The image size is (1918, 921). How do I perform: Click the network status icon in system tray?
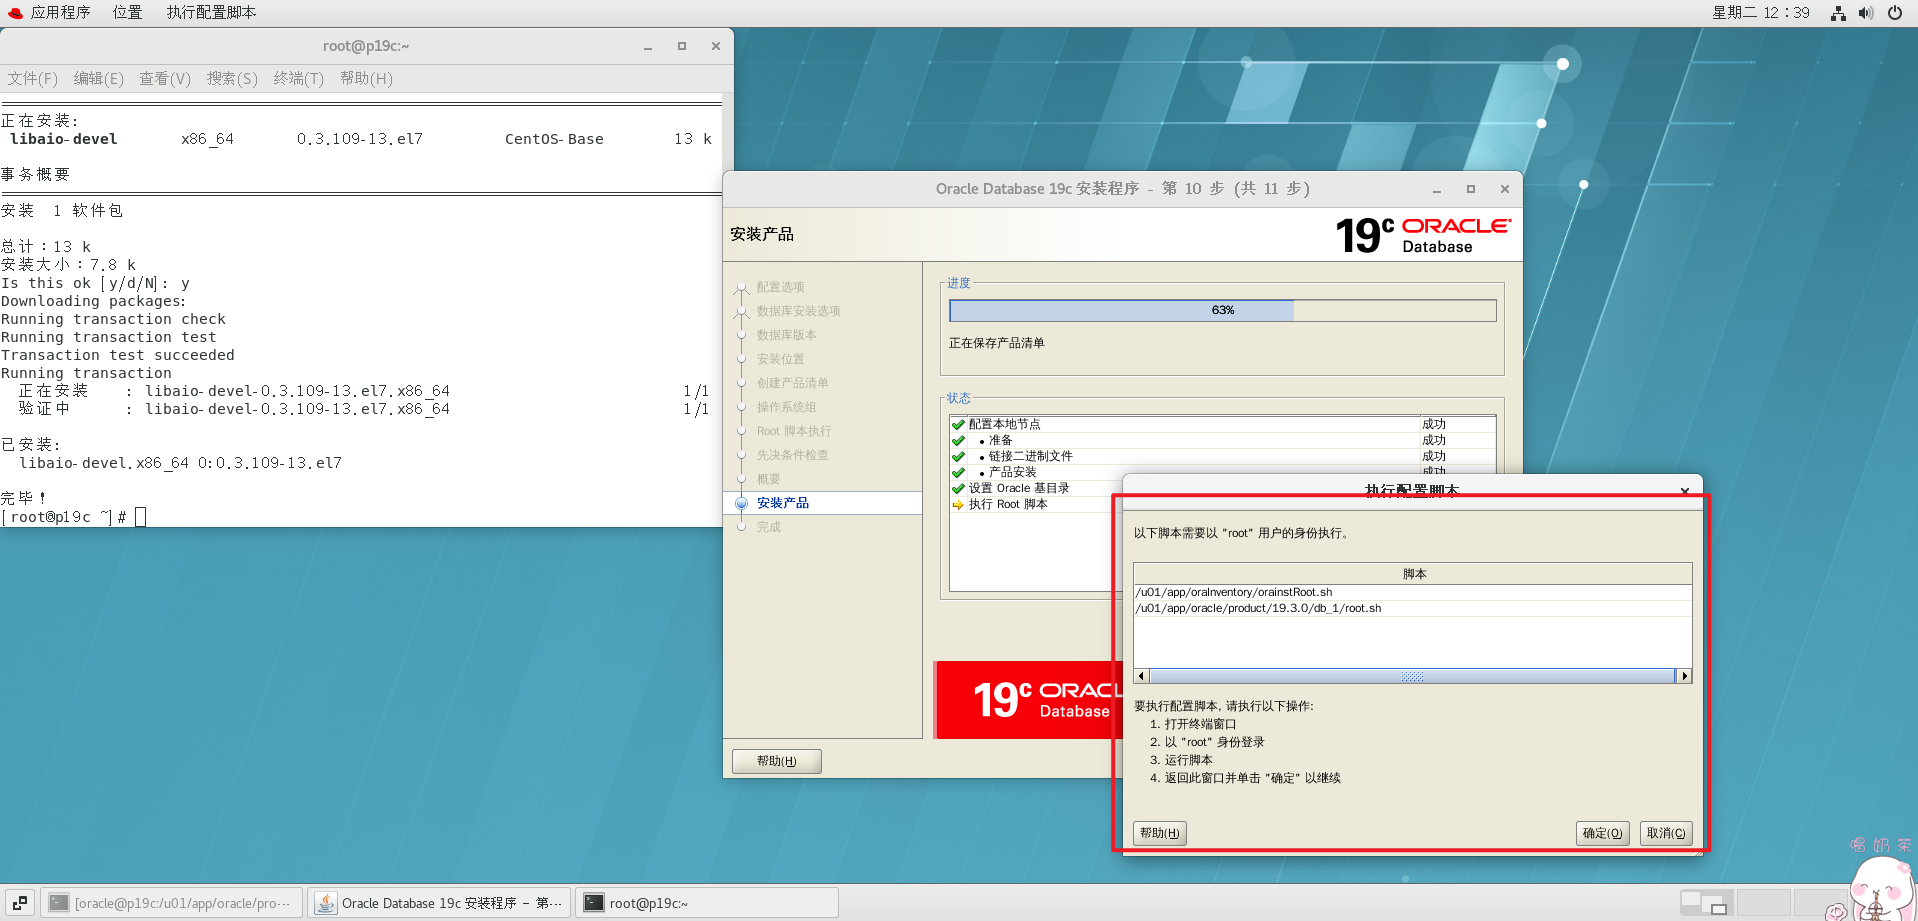[1838, 13]
